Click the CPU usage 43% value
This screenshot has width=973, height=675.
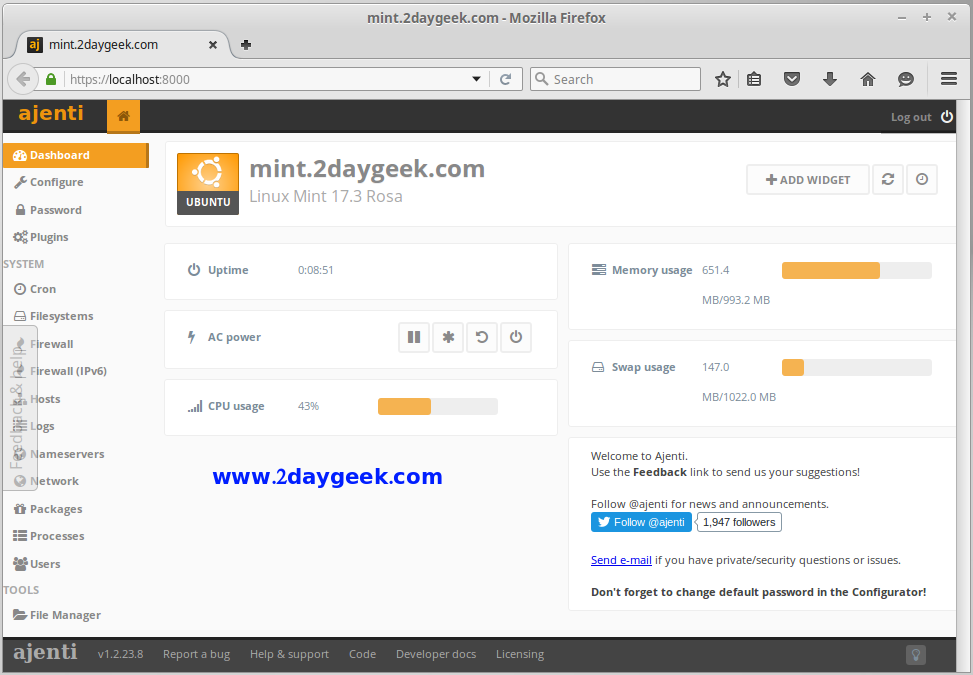pyautogui.click(x=308, y=406)
